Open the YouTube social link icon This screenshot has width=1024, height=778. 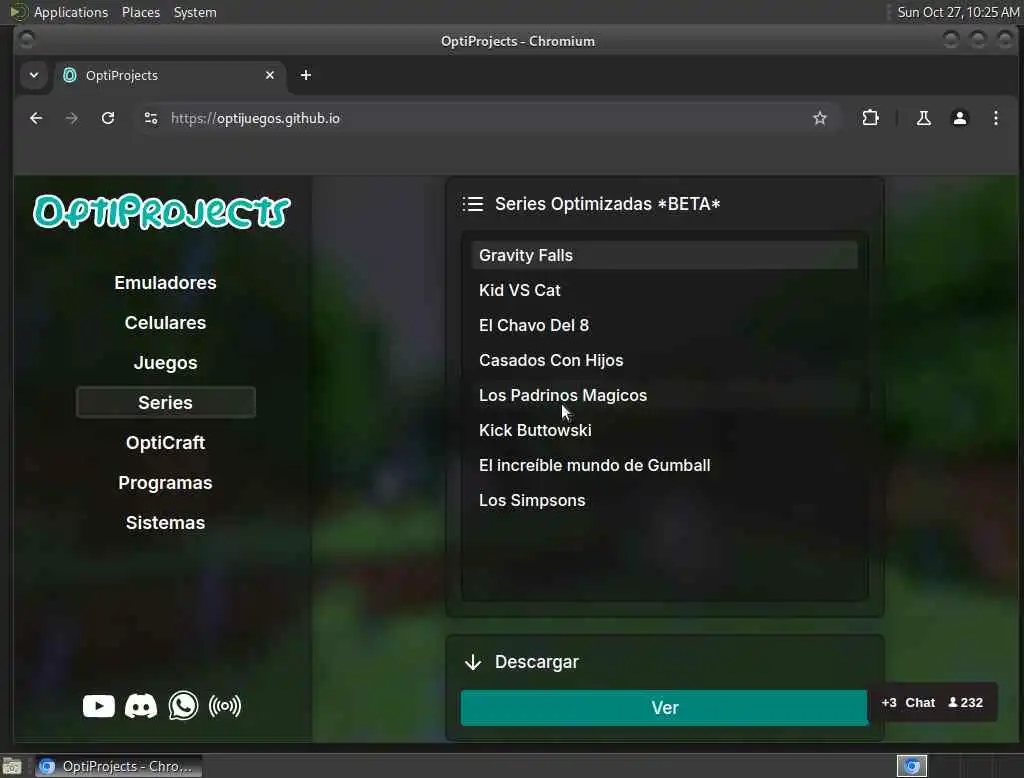[99, 706]
